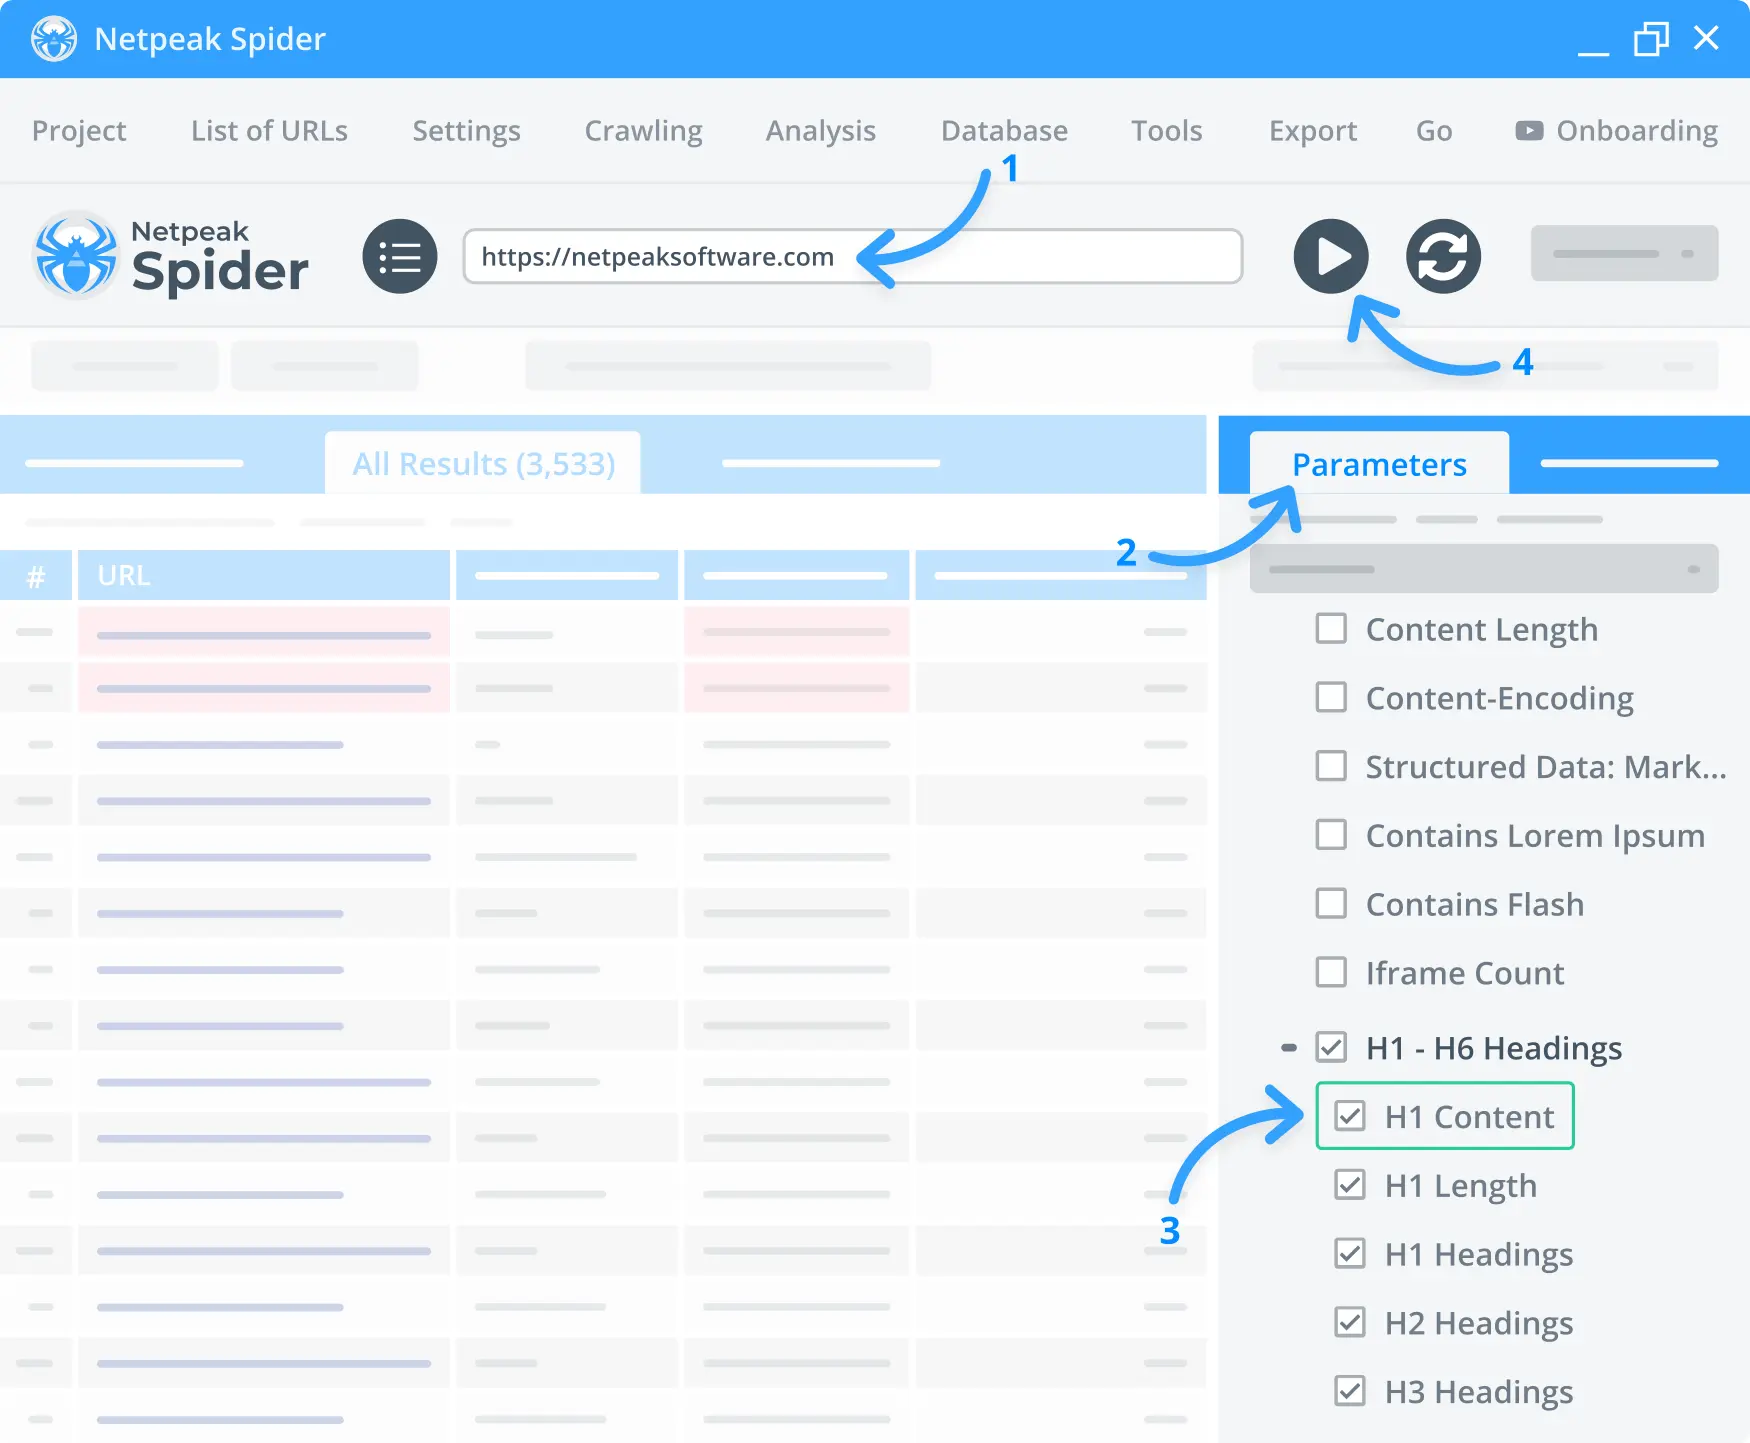This screenshot has width=1750, height=1443.
Task: Open the Tools menu
Action: (1166, 131)
